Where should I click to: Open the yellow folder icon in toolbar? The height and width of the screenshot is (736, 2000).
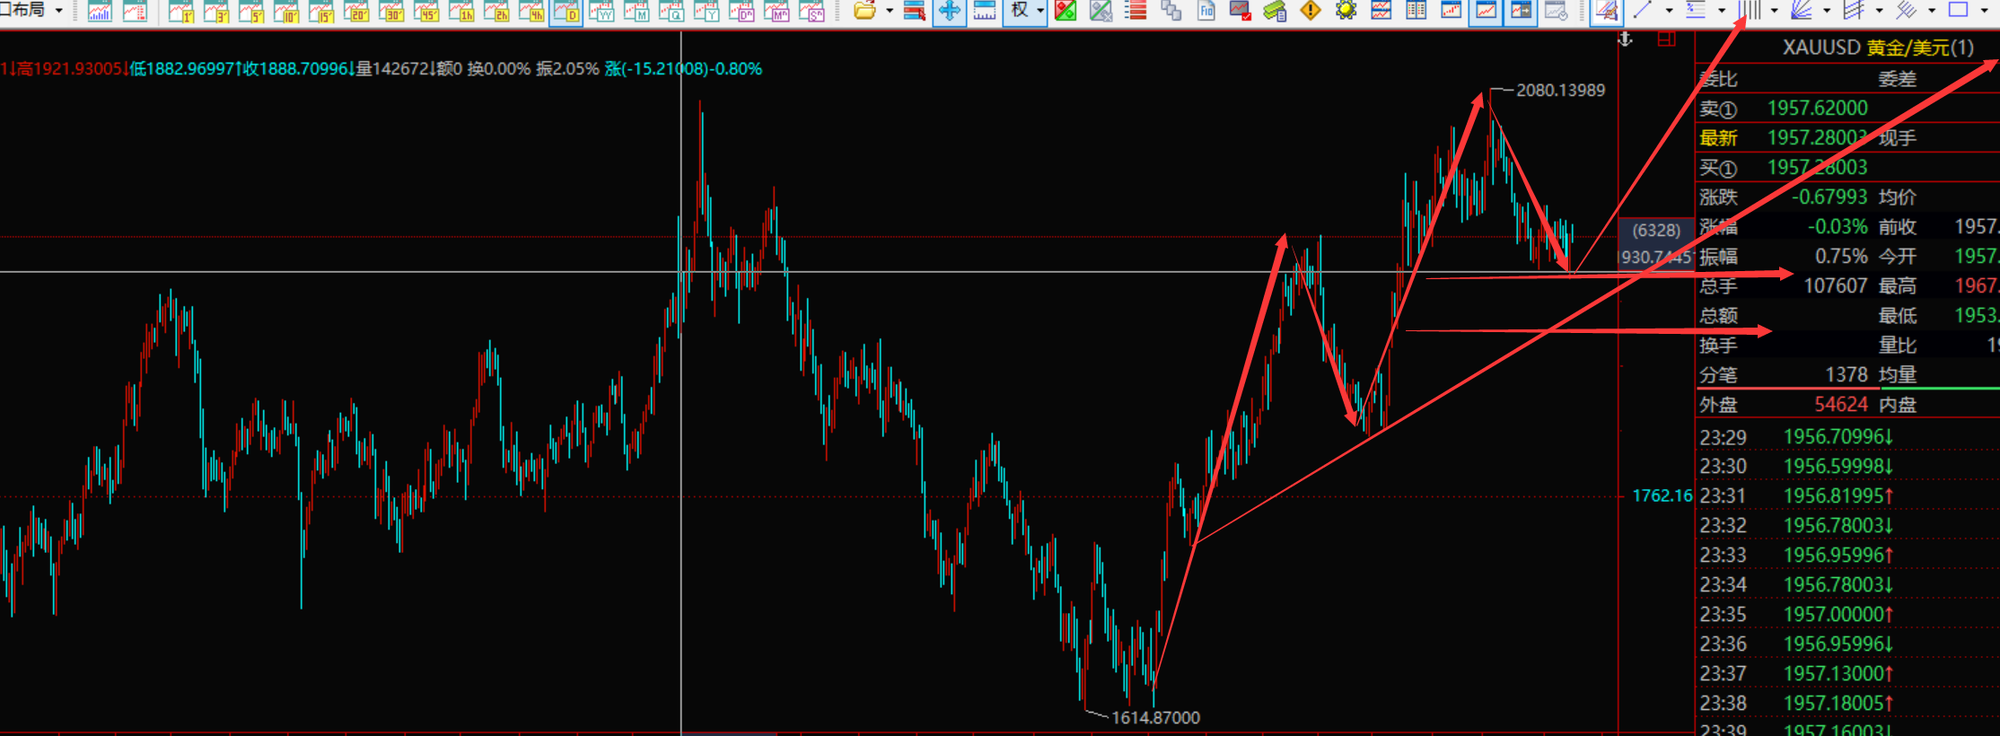pos(865,11)
